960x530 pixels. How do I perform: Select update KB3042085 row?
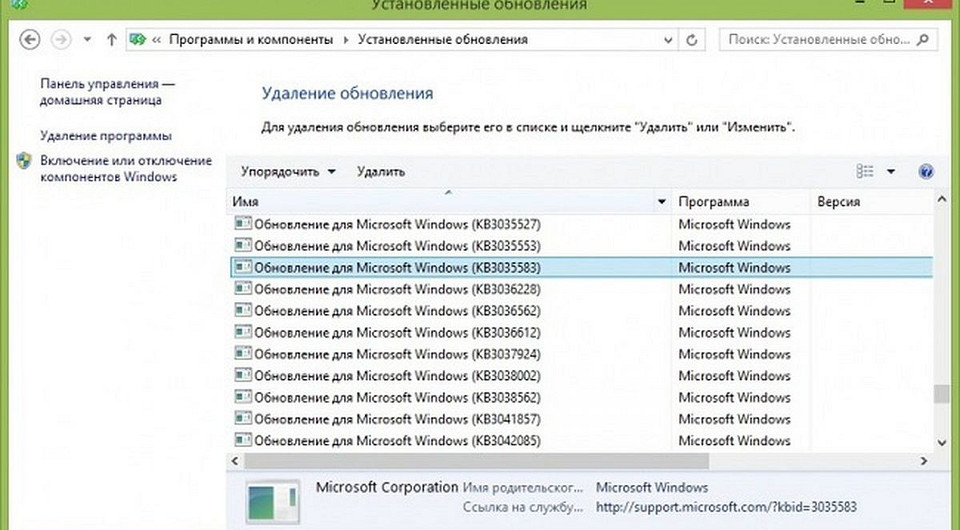pos(580,441)
